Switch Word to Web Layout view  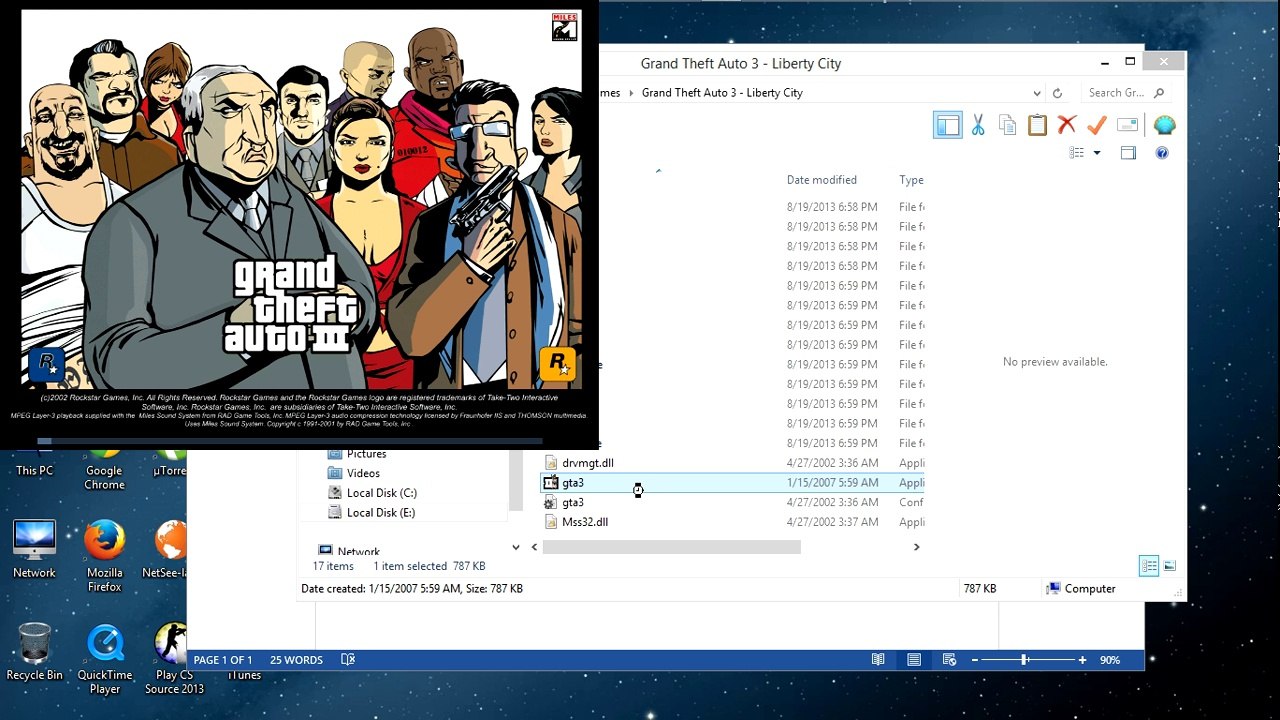click(949, 660)
